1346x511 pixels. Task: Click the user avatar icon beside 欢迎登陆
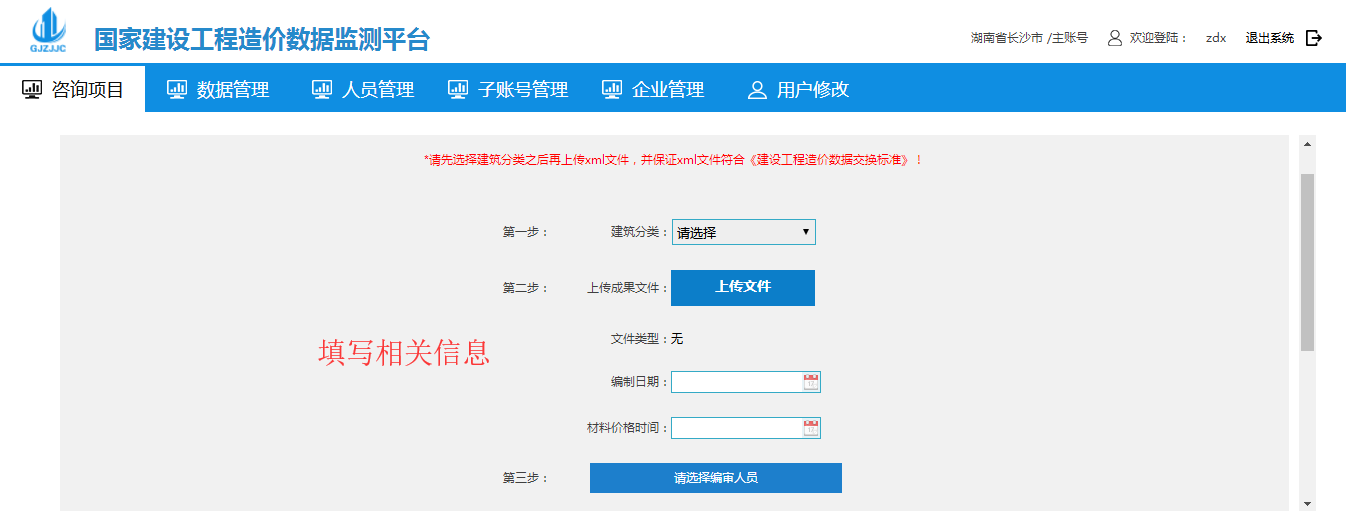pos(1114,38)
